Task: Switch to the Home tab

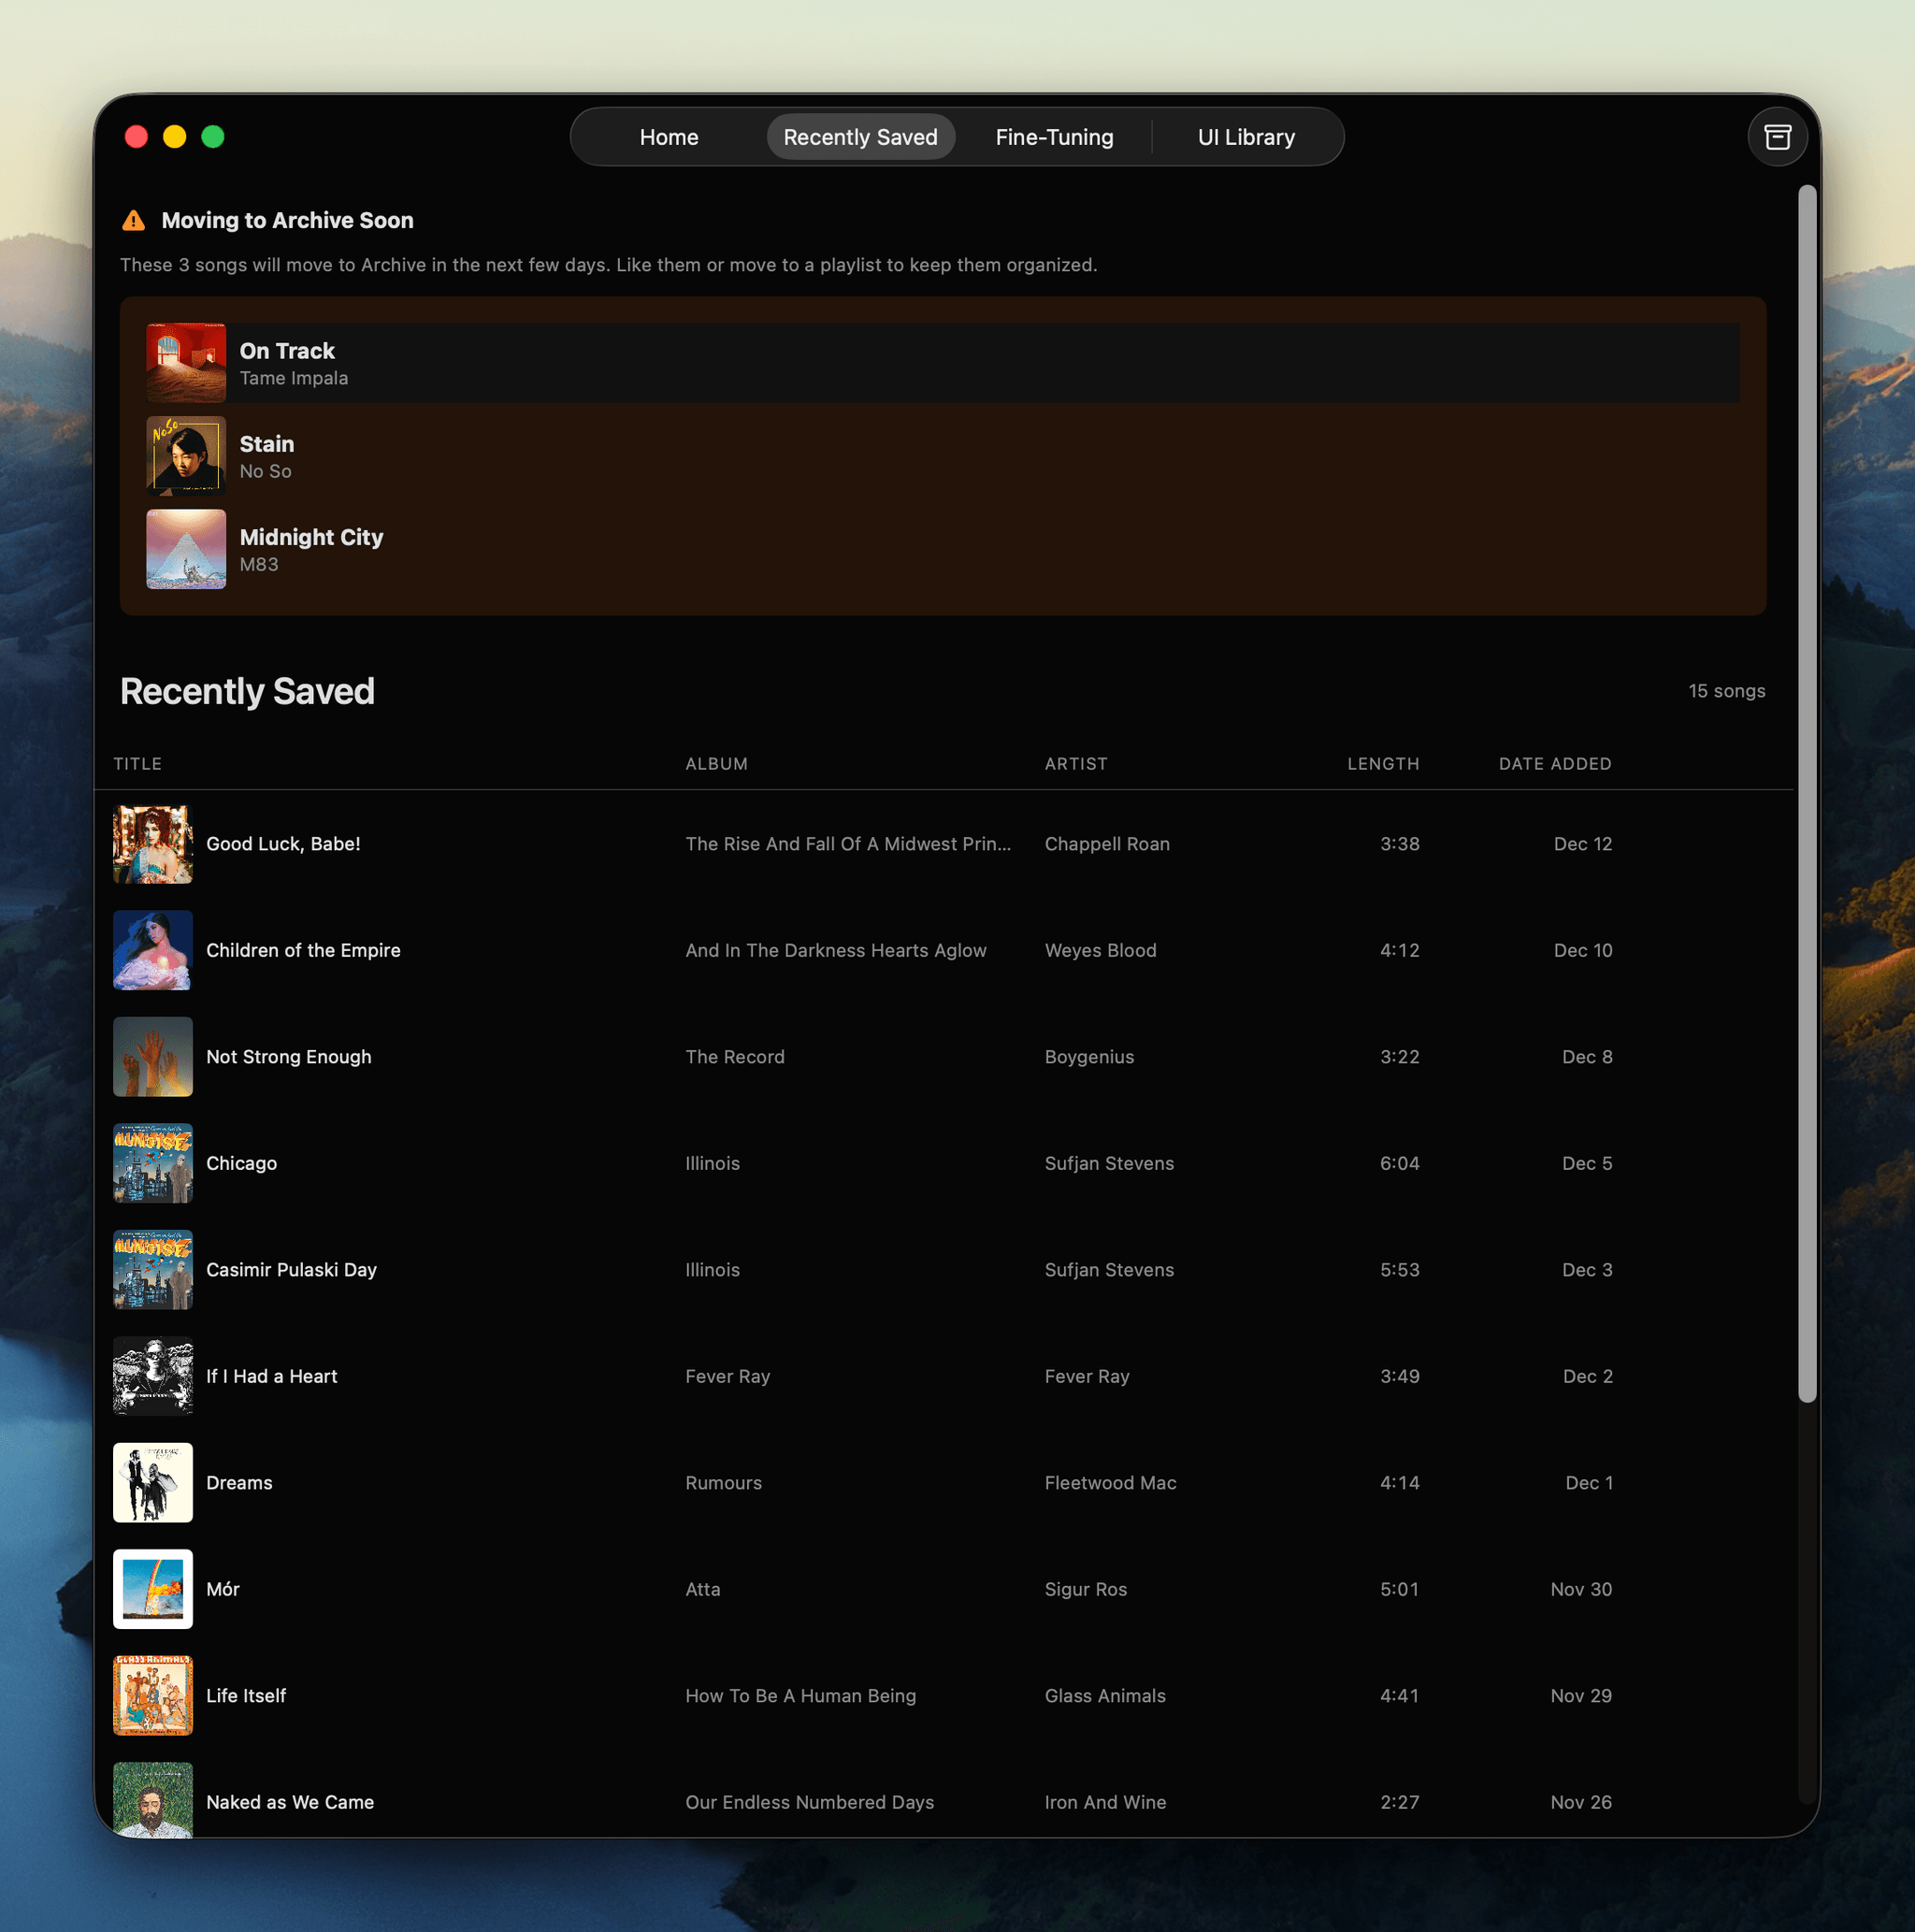Action: click(x=668, y=136)
